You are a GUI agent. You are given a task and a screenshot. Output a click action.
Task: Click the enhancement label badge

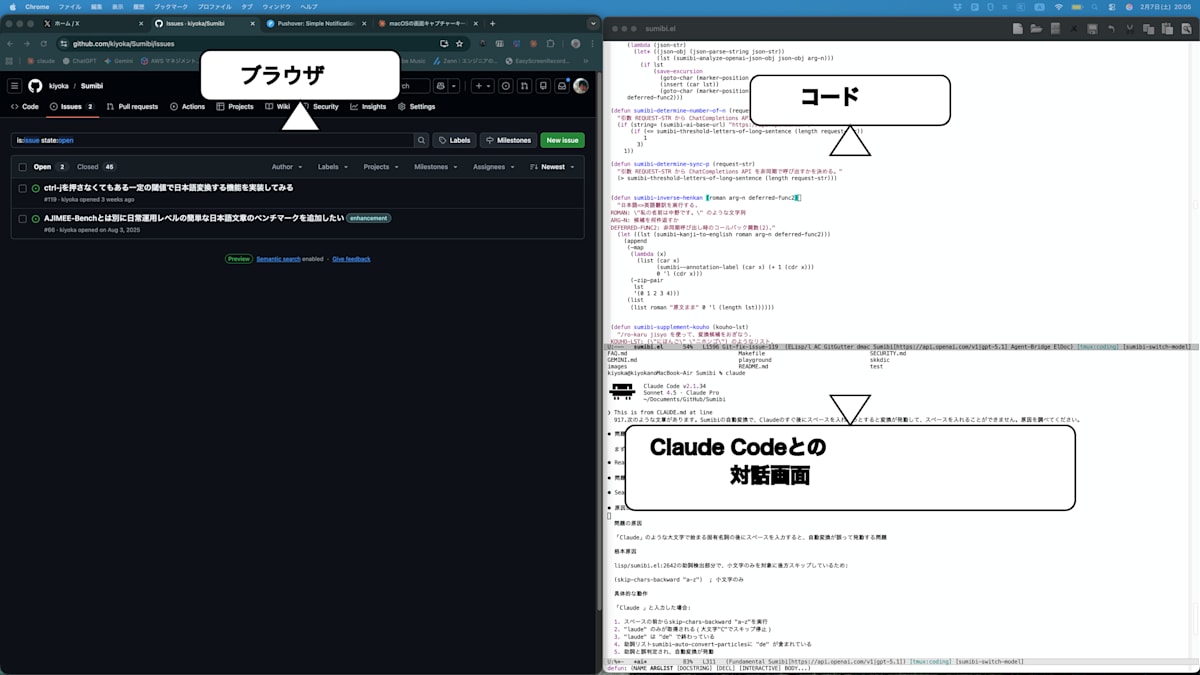coord(369,218)
